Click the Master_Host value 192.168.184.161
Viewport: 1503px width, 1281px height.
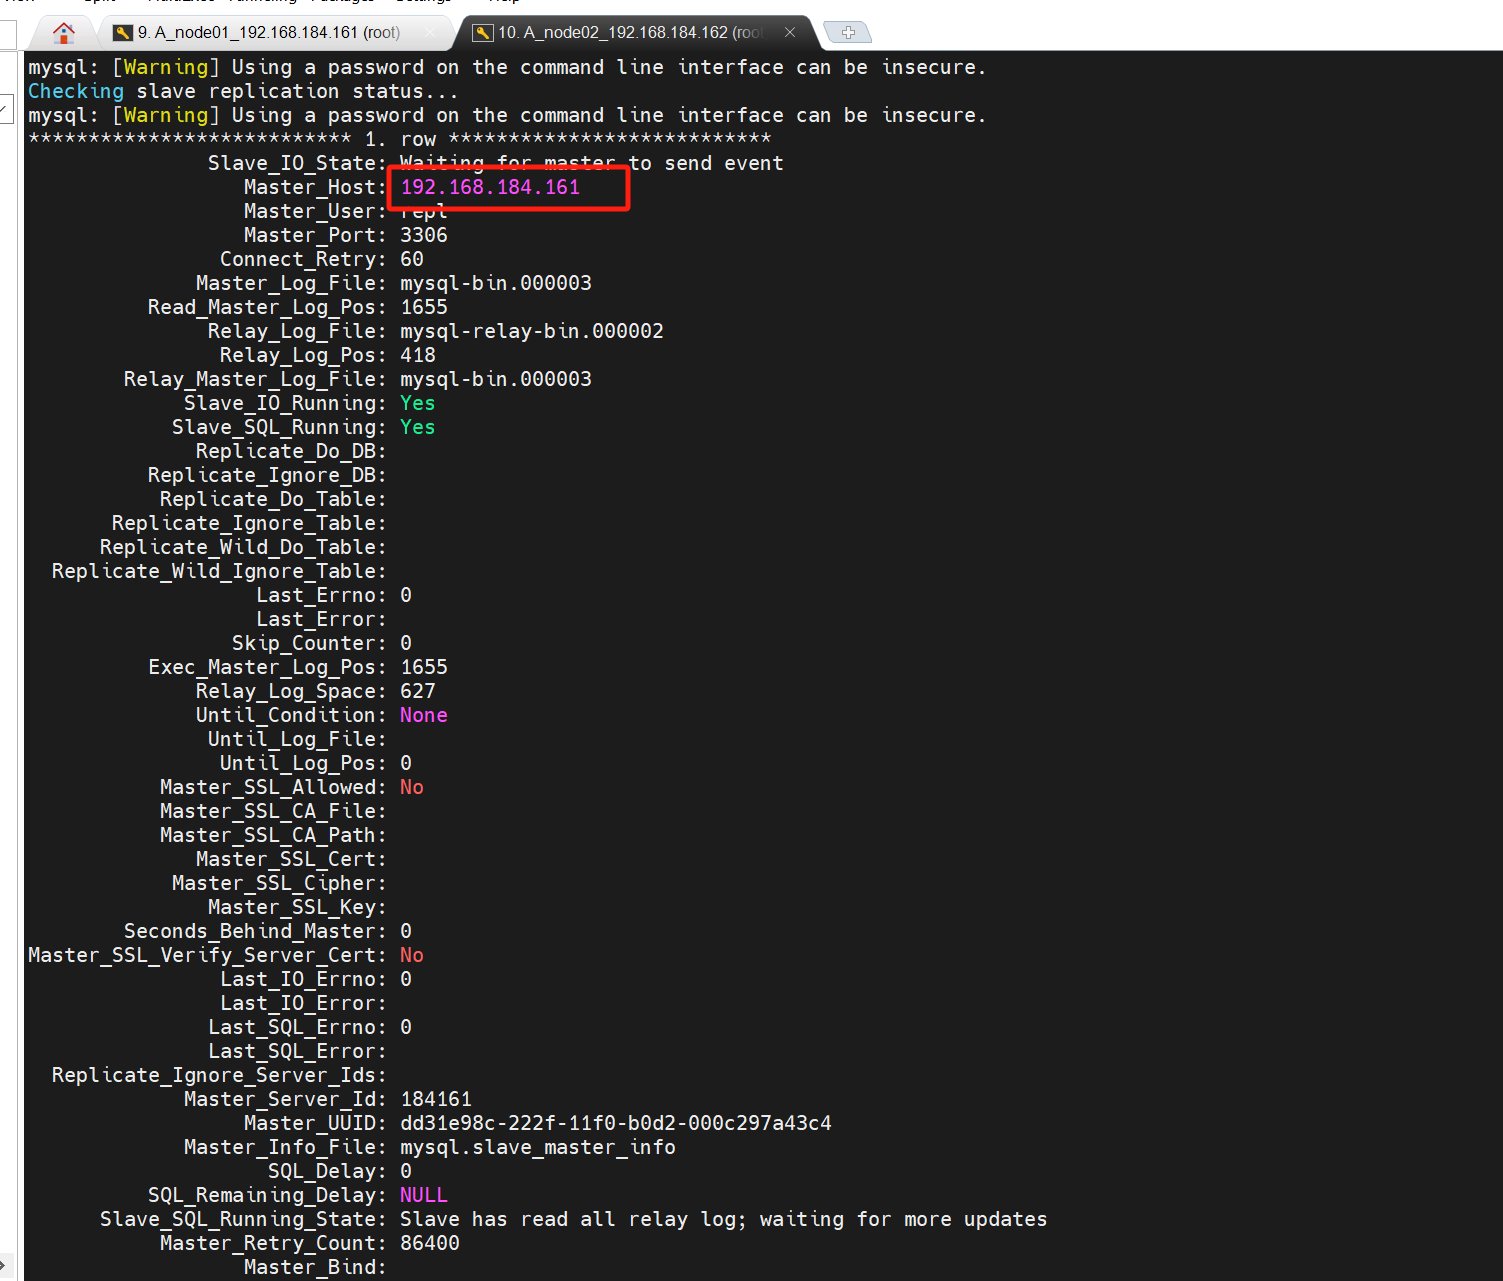click(x=490, y=187)
